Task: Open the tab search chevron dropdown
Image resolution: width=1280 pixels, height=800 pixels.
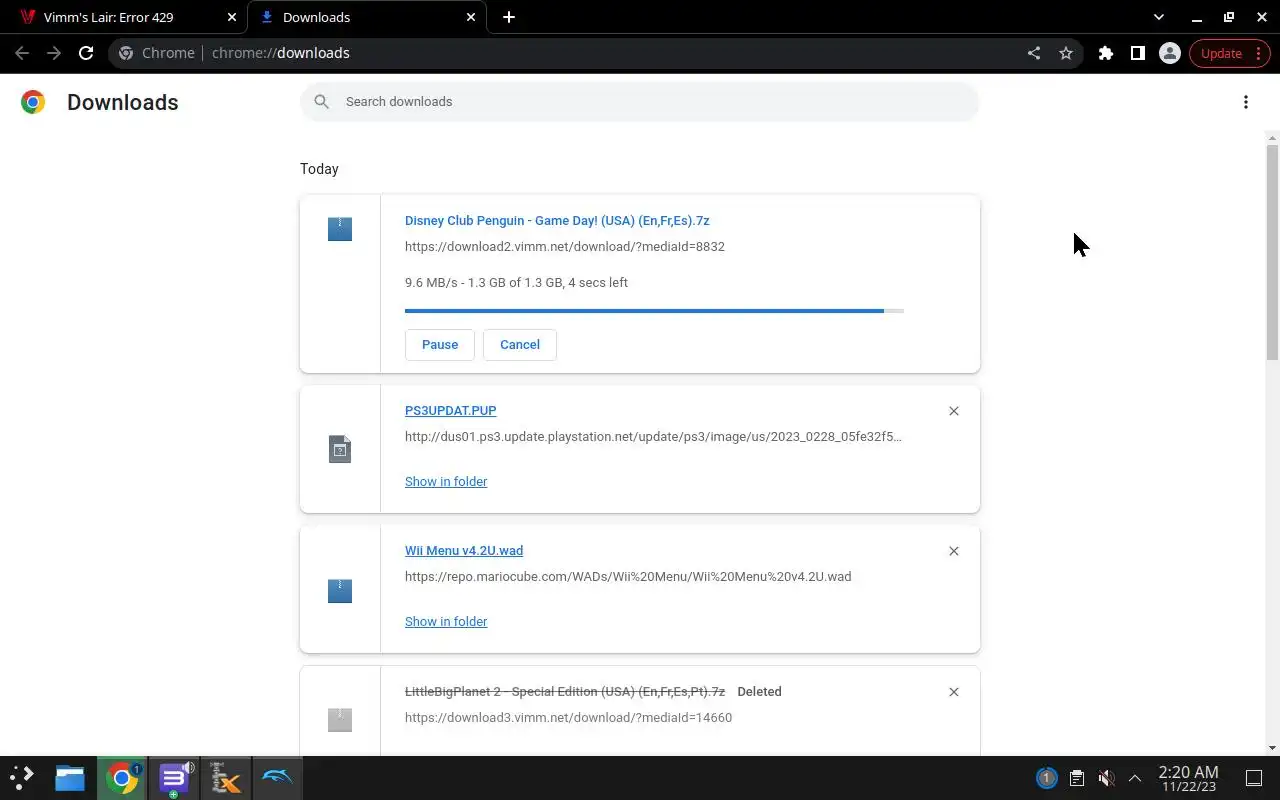Action: (1159, 17)
